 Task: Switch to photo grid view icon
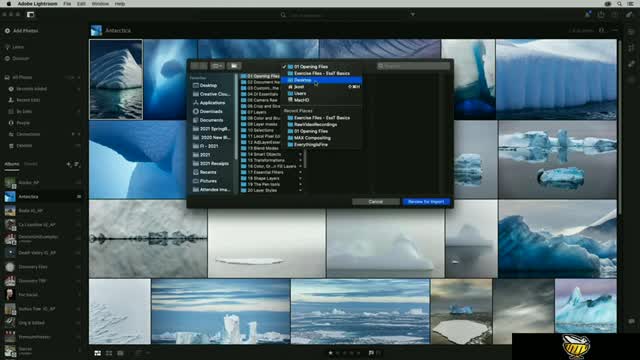(x=98, y=353)
